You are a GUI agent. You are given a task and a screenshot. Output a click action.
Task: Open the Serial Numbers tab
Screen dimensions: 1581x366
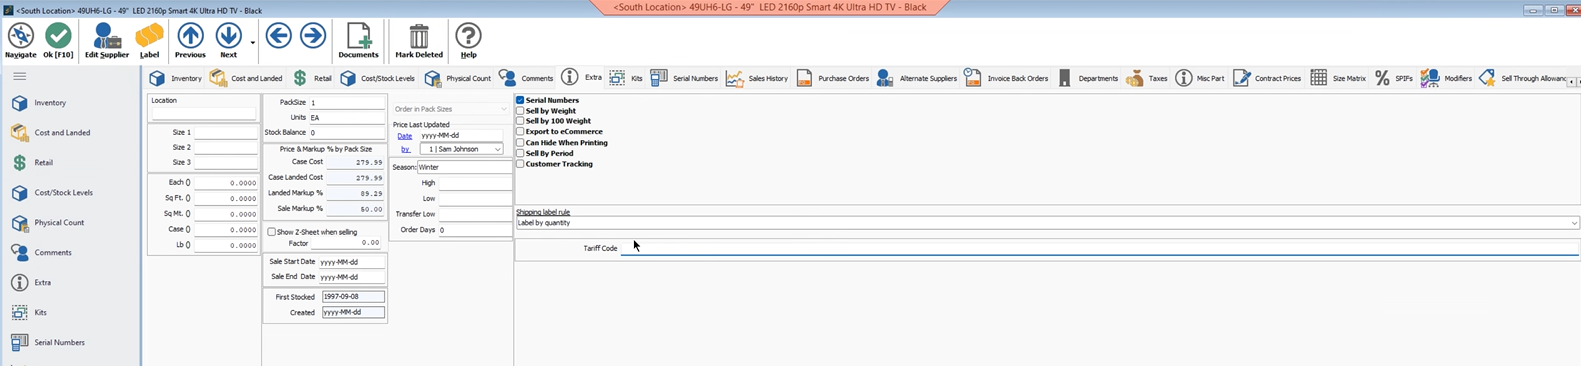coord(684,78)
